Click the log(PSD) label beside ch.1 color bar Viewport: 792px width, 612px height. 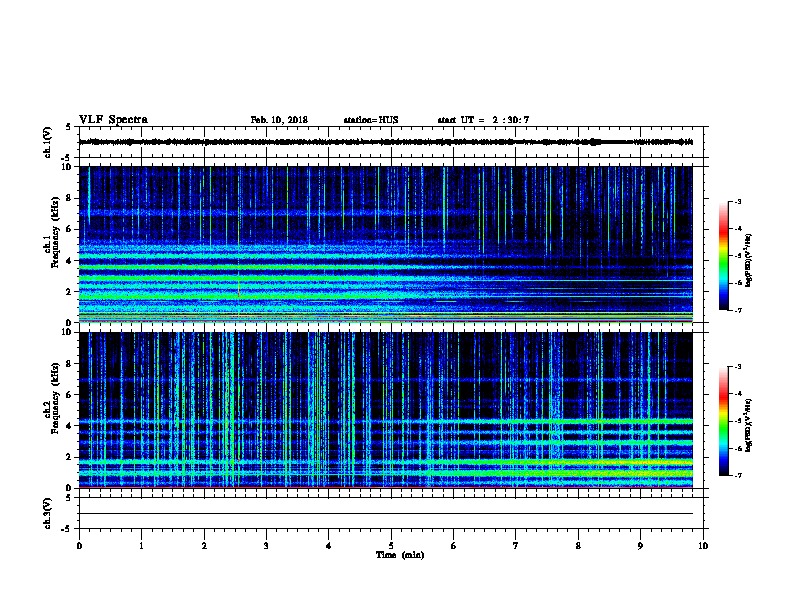tap(748, 260)
